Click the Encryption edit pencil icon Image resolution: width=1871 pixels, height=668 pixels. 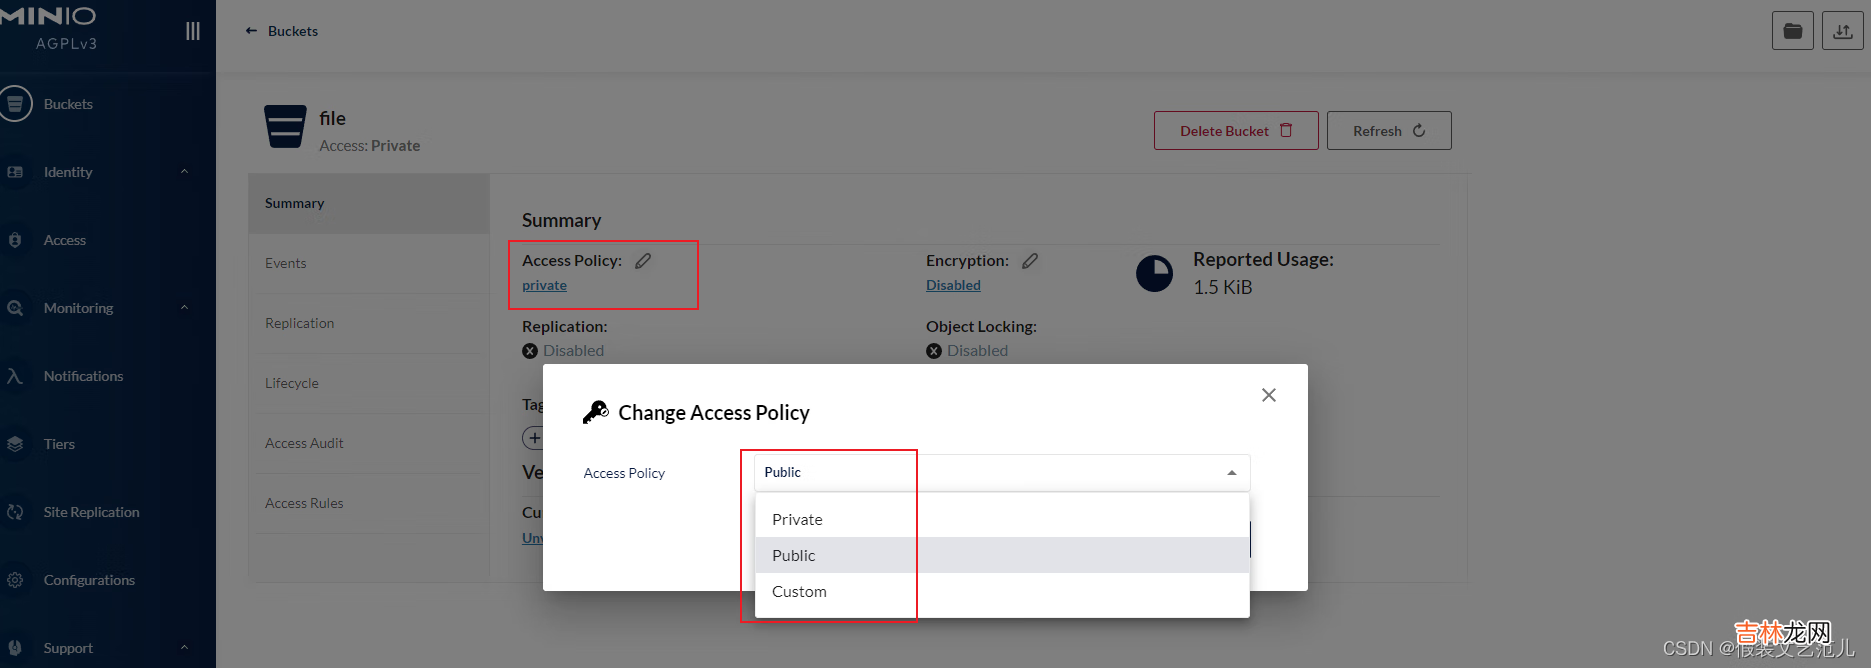pos(1030,261)
